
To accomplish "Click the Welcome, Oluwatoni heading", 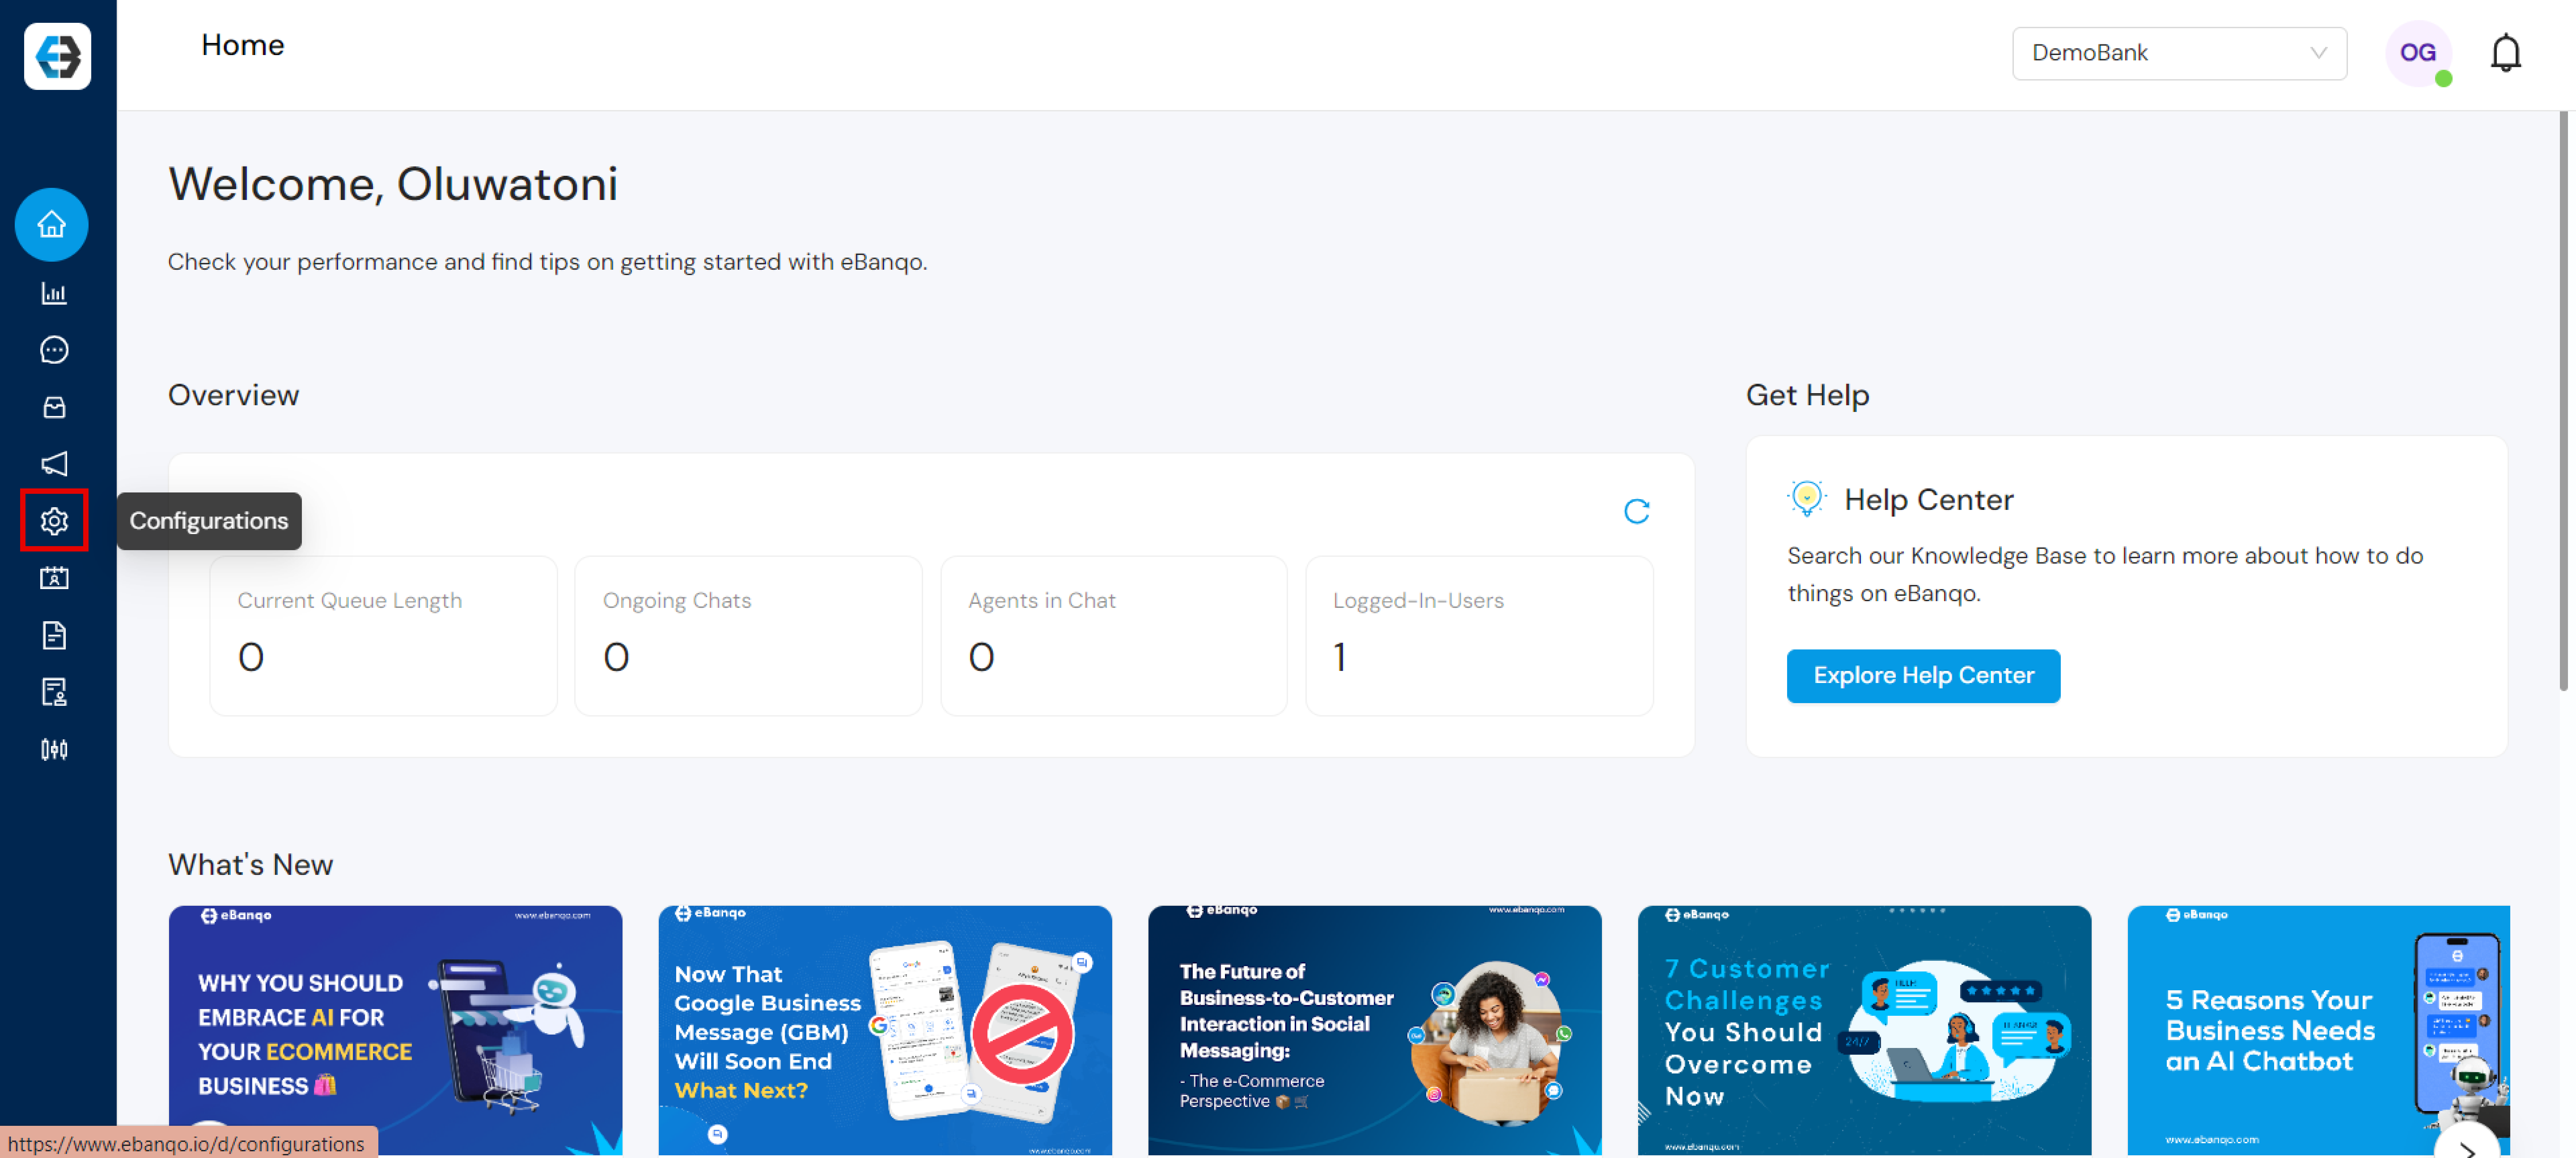I will click(393, 184).
